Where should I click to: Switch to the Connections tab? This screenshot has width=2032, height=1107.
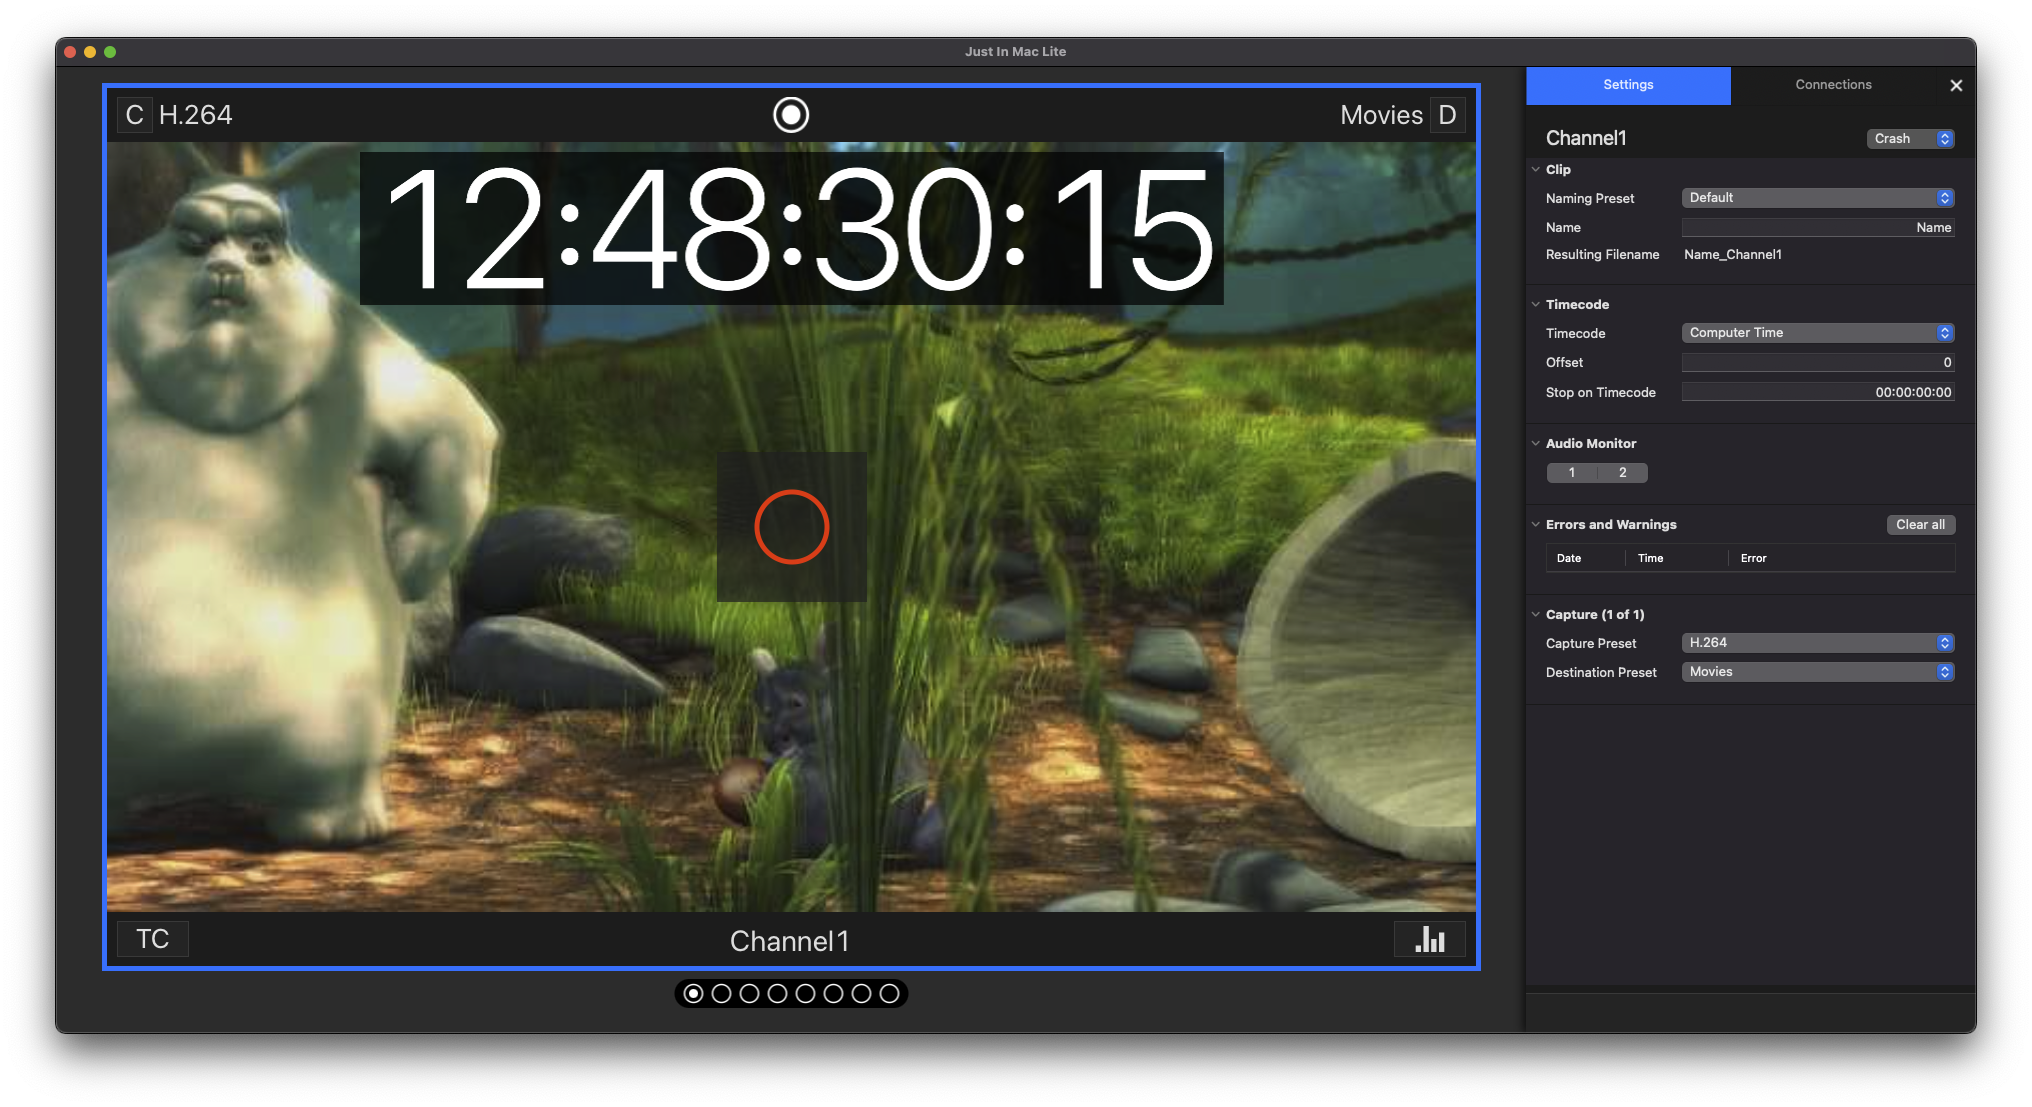(x=1833, y=85)
